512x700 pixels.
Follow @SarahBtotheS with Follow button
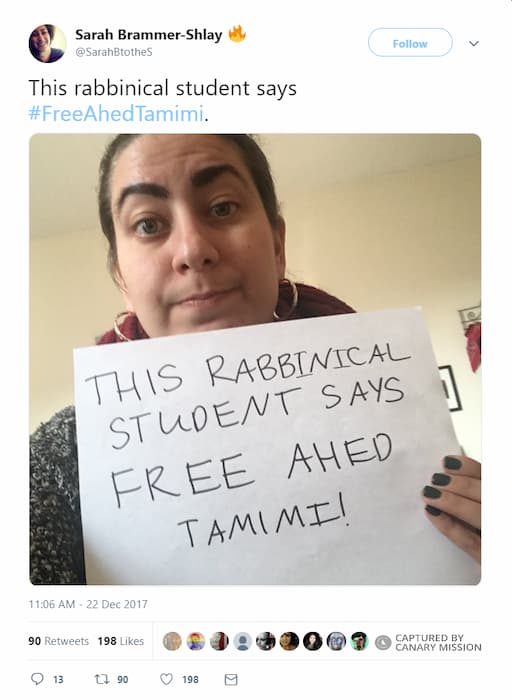pos(410,43)
